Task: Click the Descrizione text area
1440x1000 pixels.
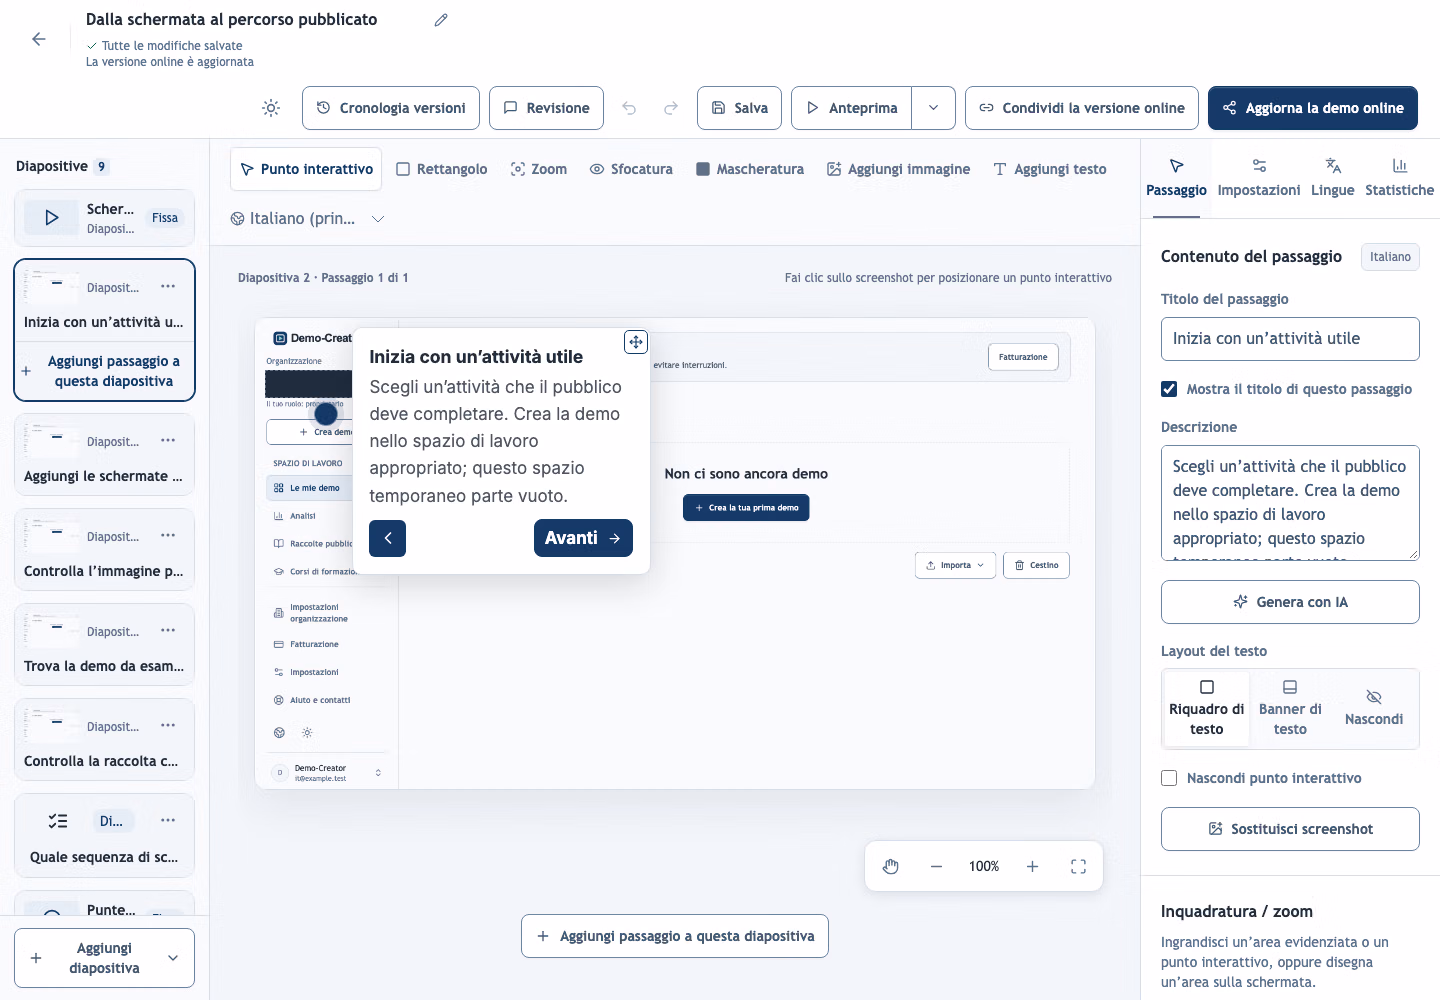Action: pyautogui.click(x=1290, y=503)
